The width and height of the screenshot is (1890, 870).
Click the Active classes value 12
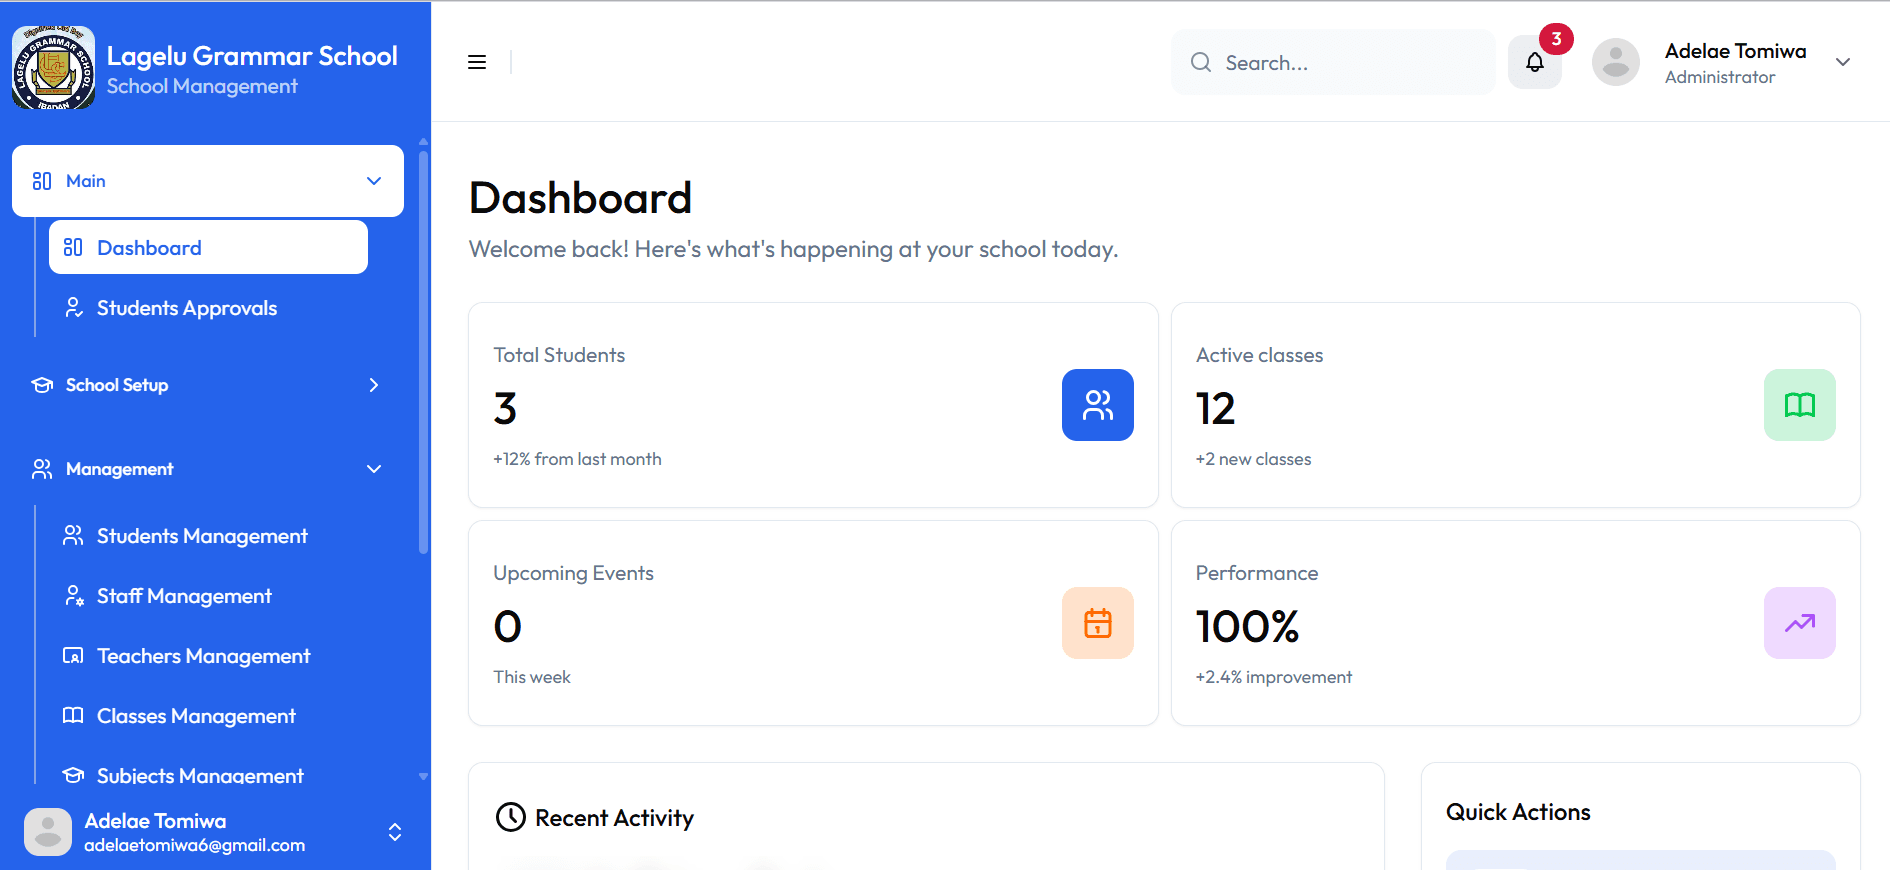(x=1216, y=408)
